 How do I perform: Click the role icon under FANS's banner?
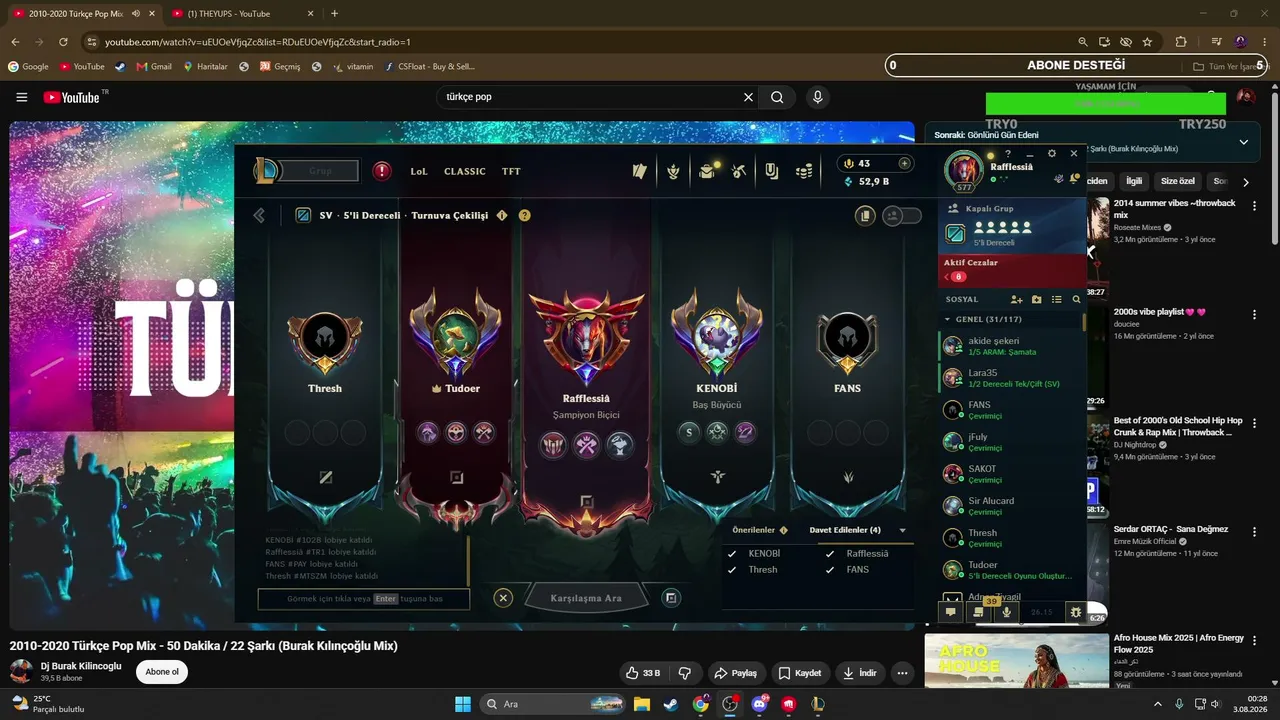click(848, 478)
